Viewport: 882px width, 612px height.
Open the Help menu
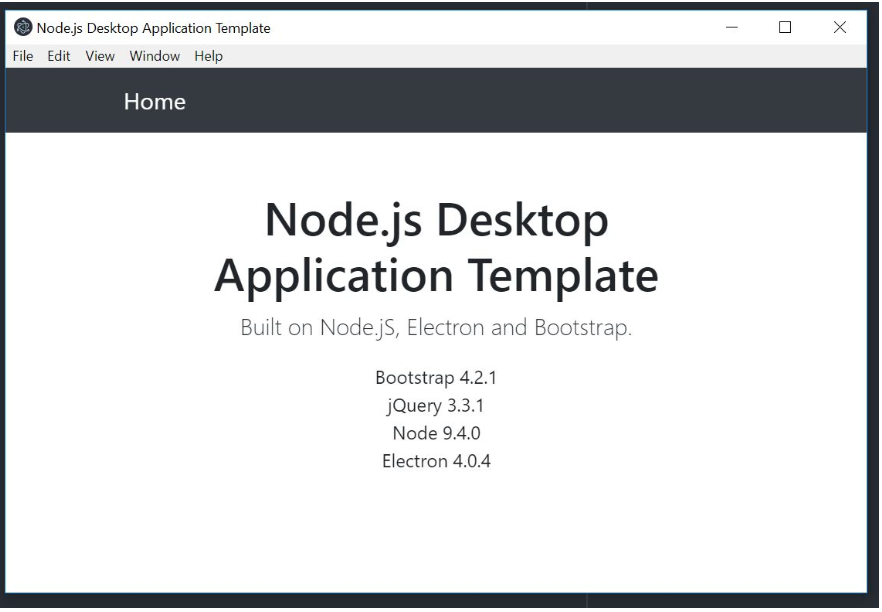207,56
